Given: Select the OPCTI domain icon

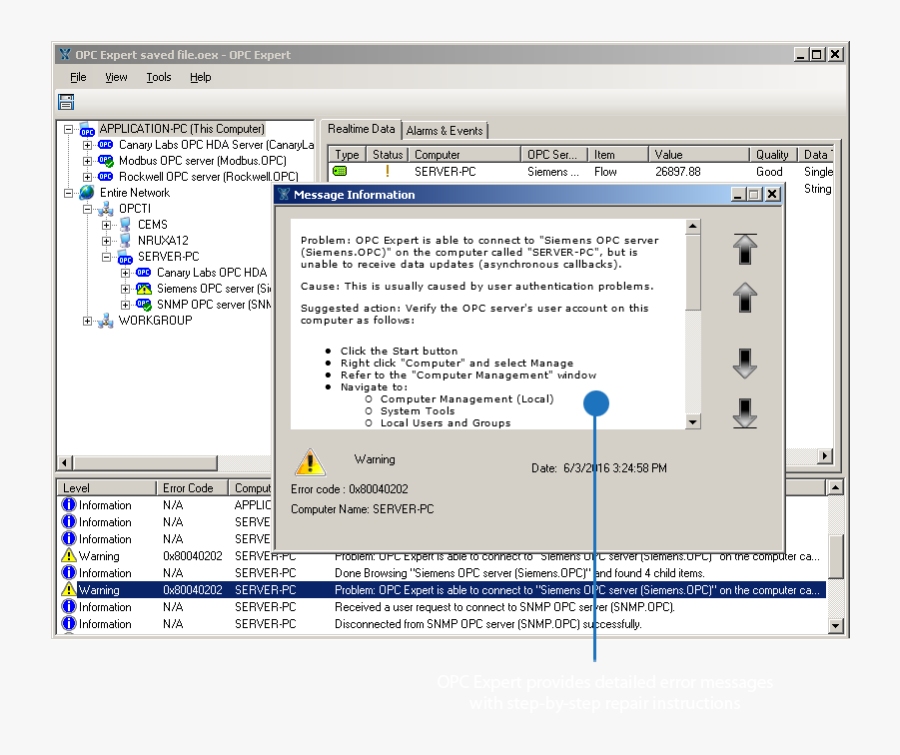Looking at the screenshot, I should [105, 208].
